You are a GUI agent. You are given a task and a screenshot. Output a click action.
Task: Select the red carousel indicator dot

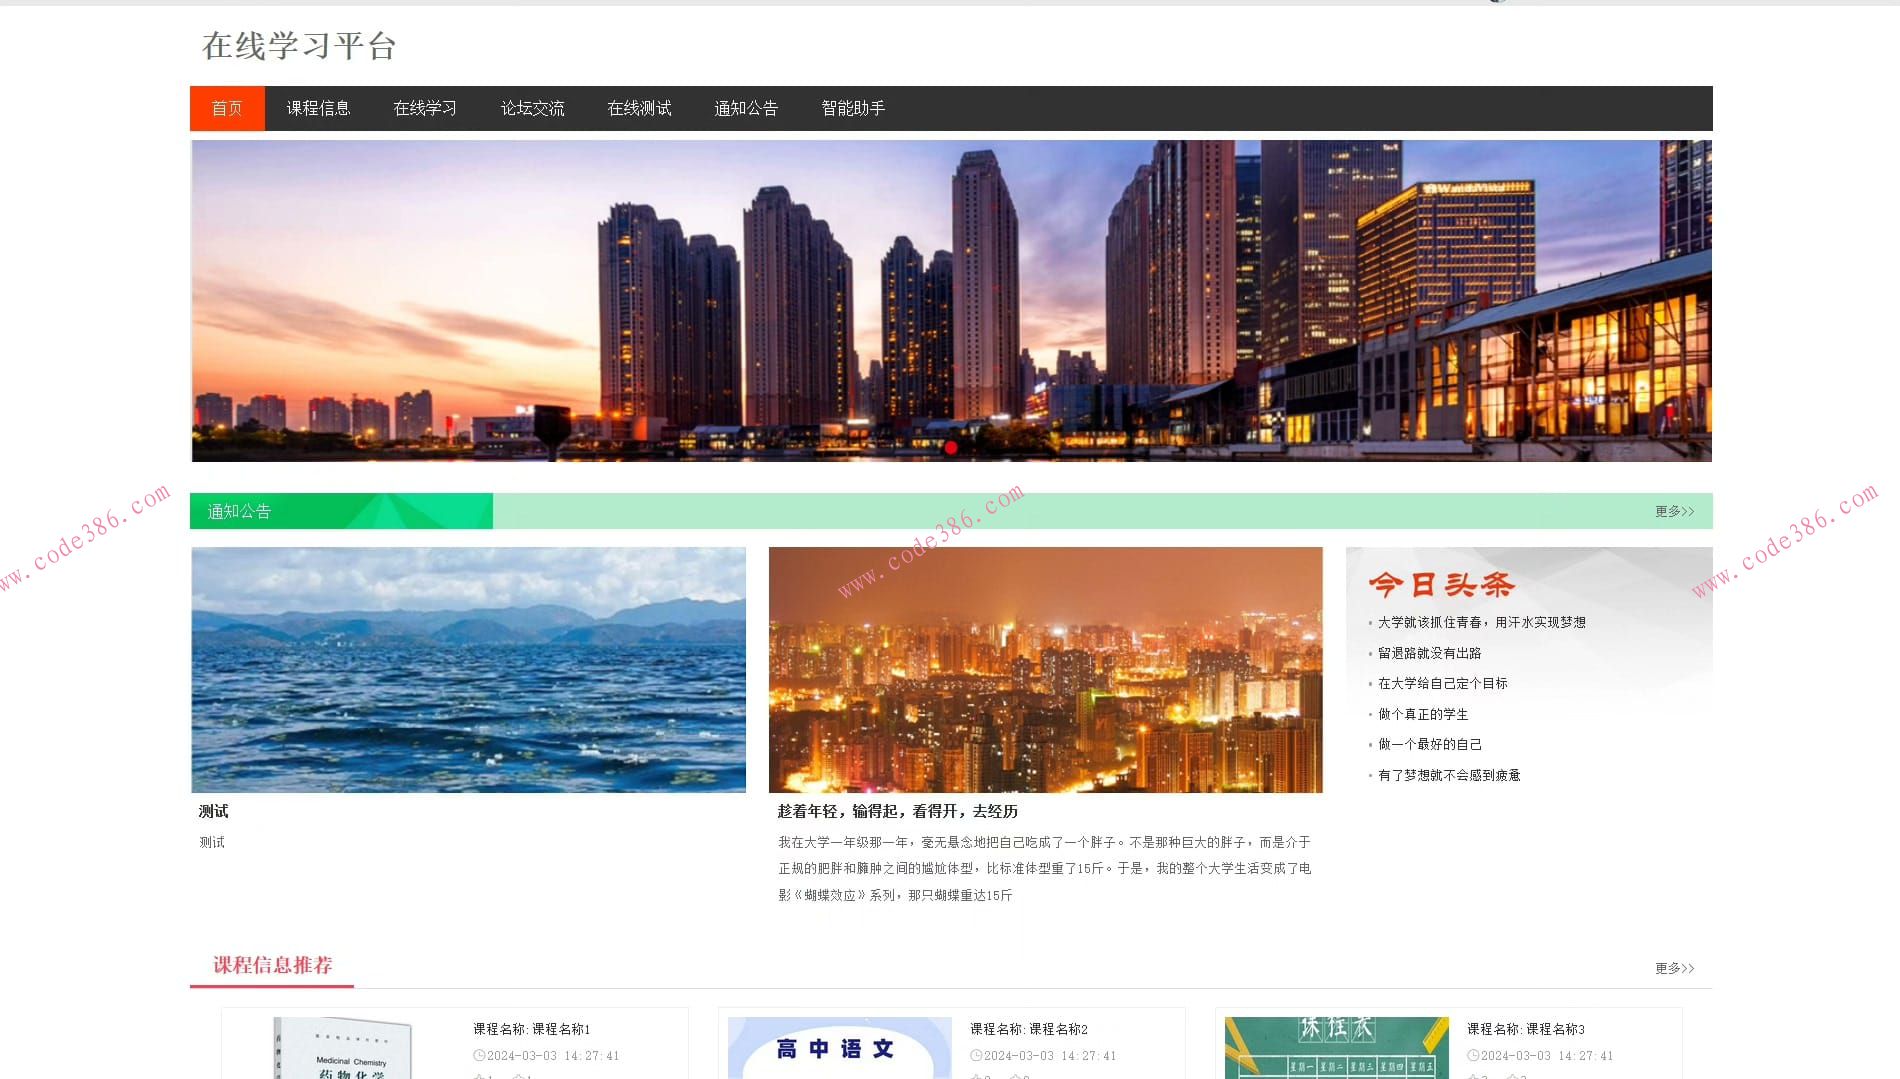pyautogui.click(x=951, y=447)
